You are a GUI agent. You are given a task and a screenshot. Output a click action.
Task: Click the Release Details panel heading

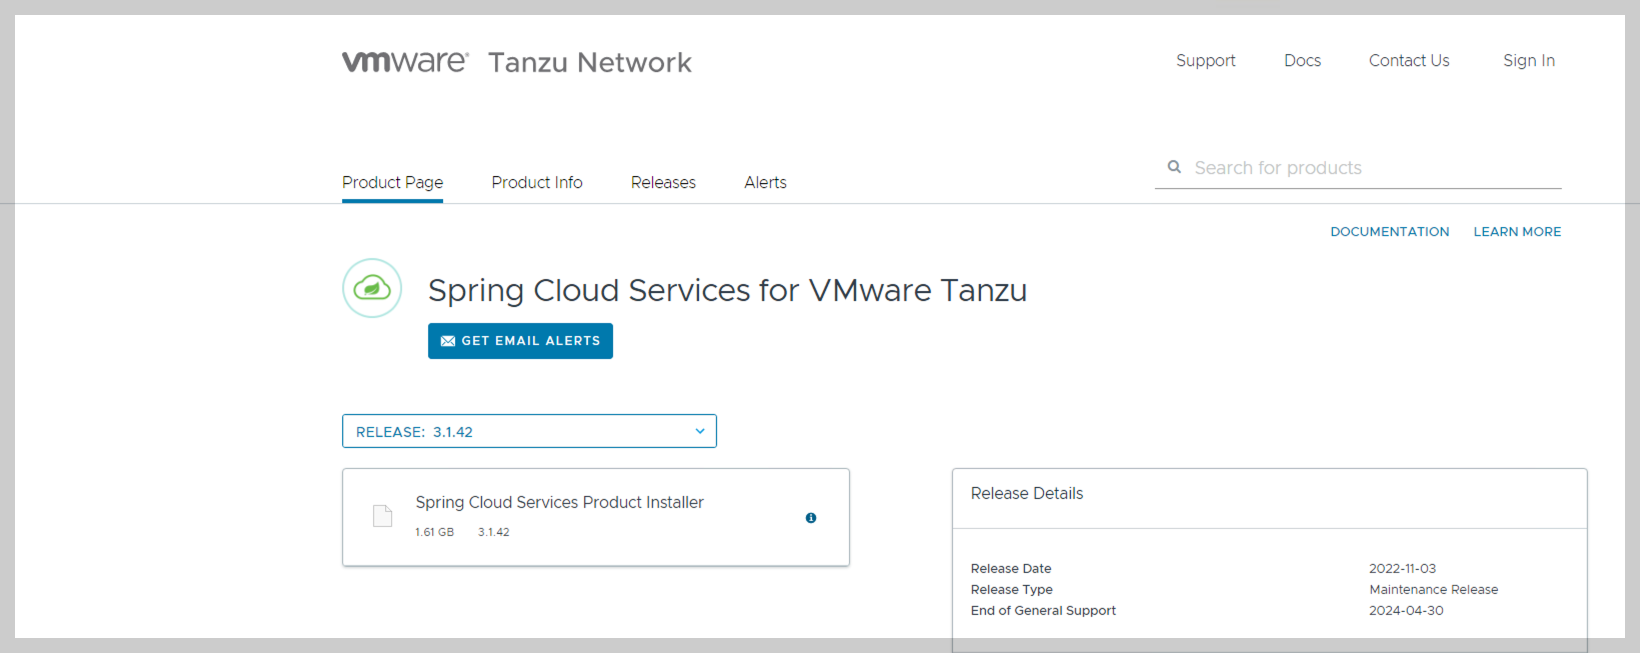click(x=1027, y=493)
